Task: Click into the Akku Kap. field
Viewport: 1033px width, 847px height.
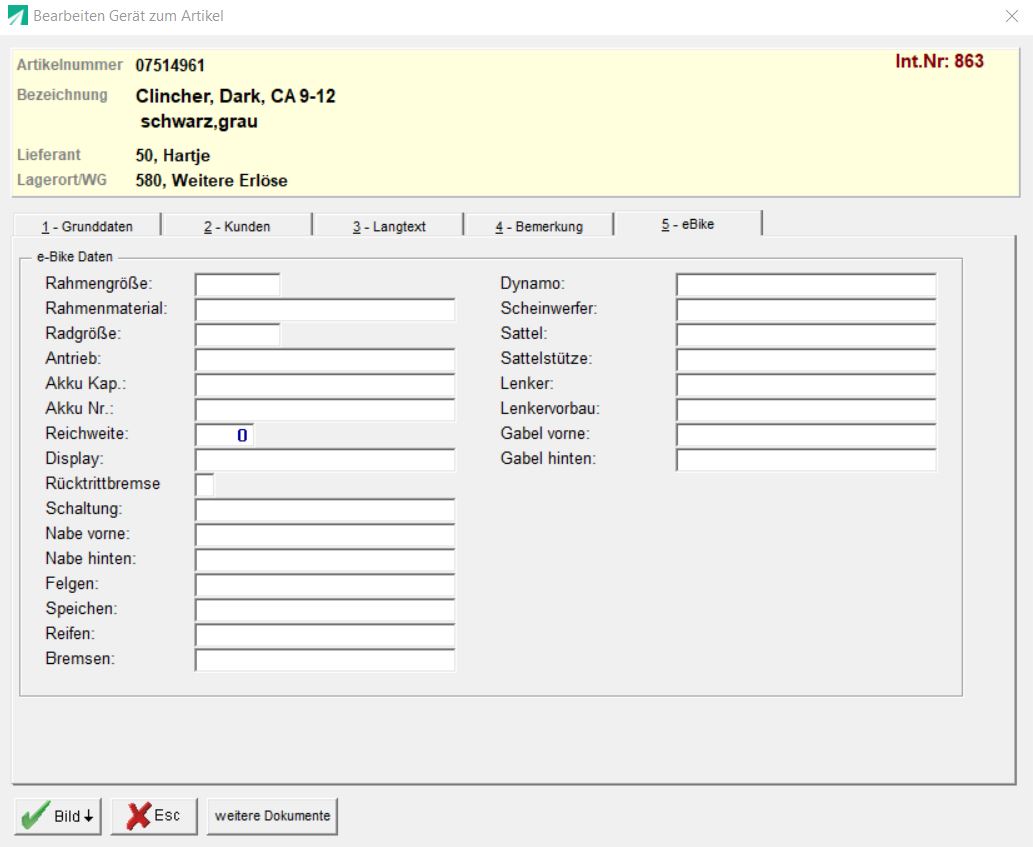Action: pos(324,385)
